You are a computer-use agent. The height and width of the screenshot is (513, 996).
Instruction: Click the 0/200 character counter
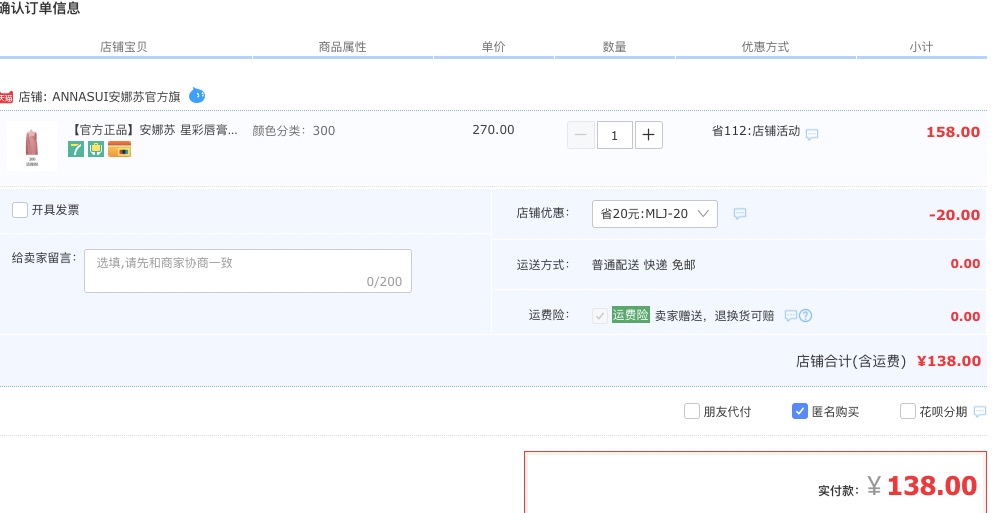pos(384,281)
